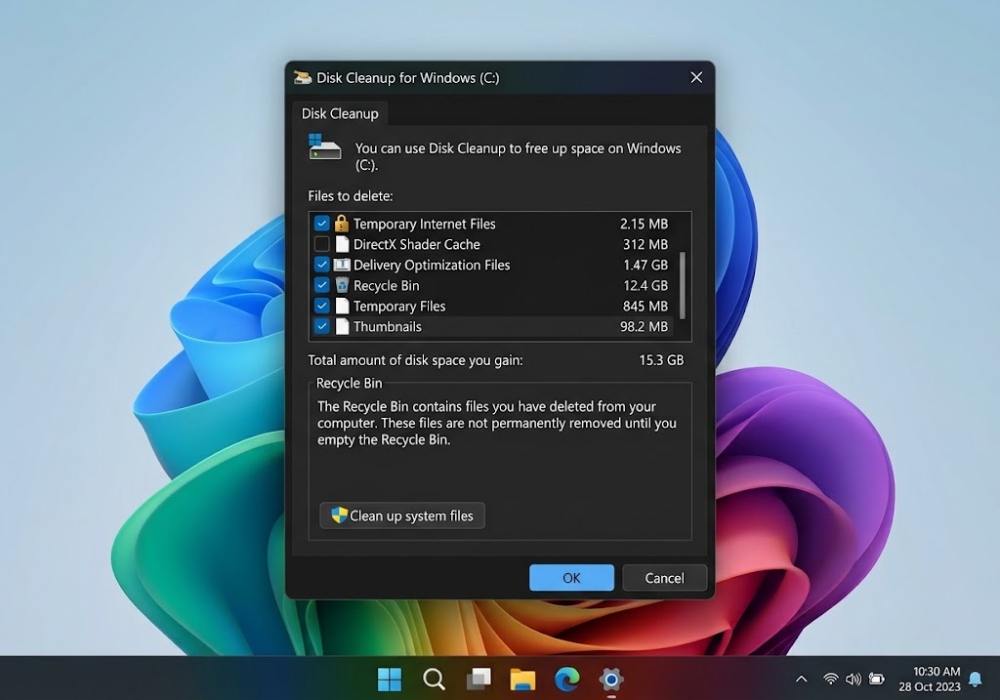Screen dimensions: 1000x700
Task: Click the 12.4 GB size value
Action: 645,286
